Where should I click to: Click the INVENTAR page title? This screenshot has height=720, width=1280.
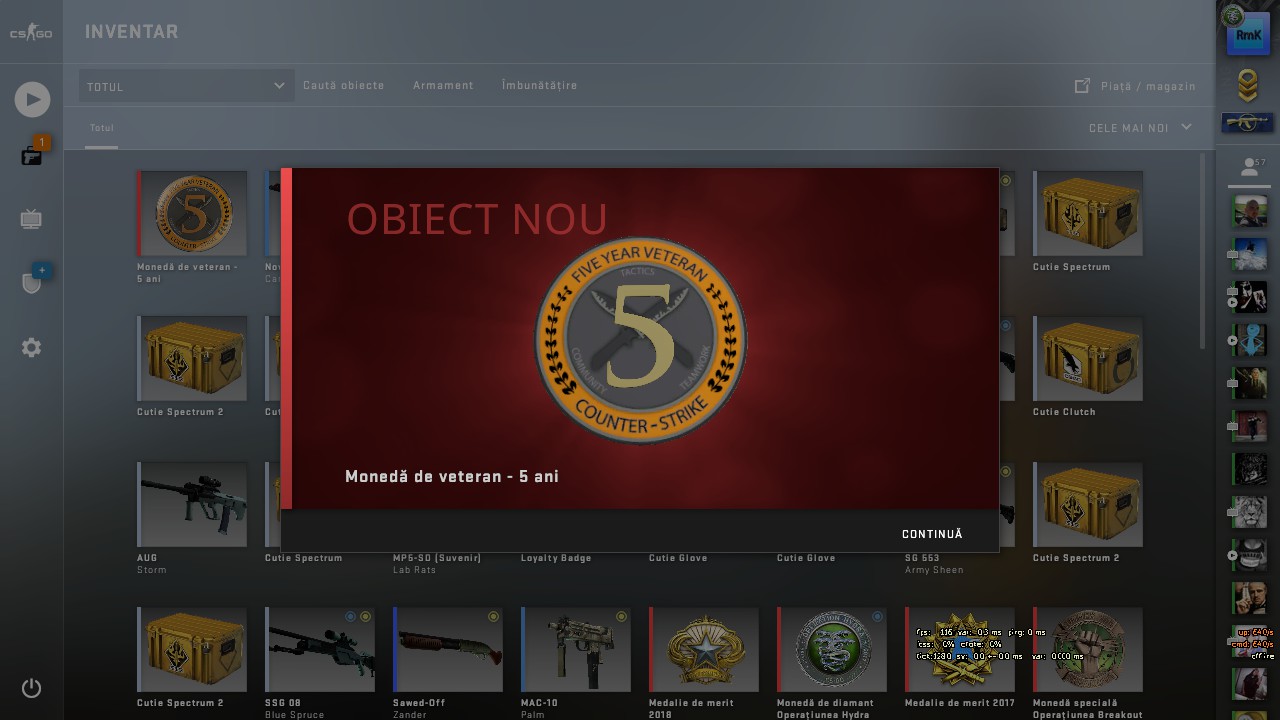[x=132, y=32]
